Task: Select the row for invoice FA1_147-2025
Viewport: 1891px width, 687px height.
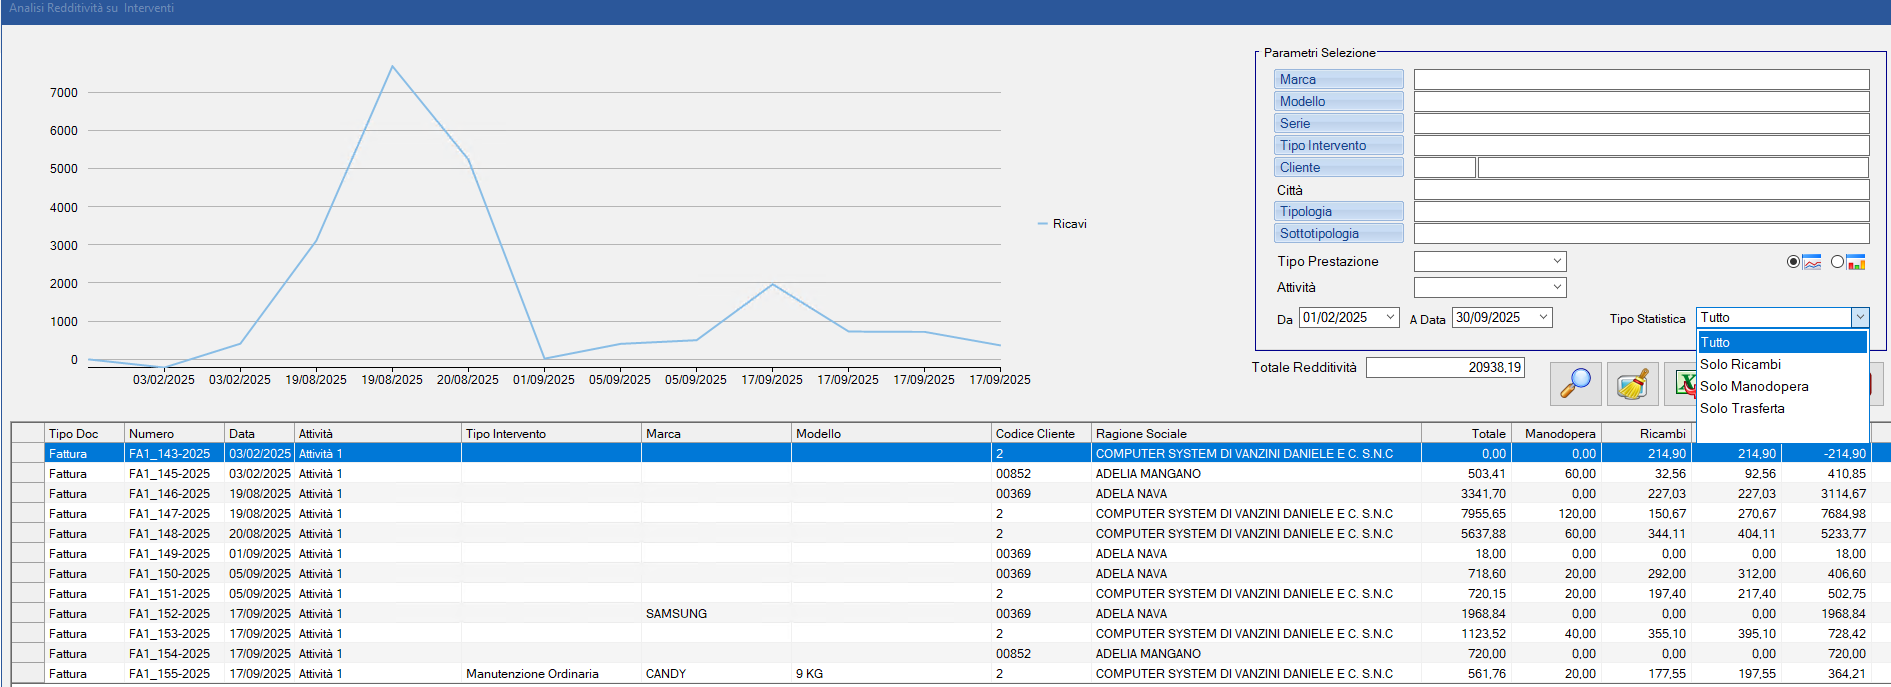Action: (169, 514)
